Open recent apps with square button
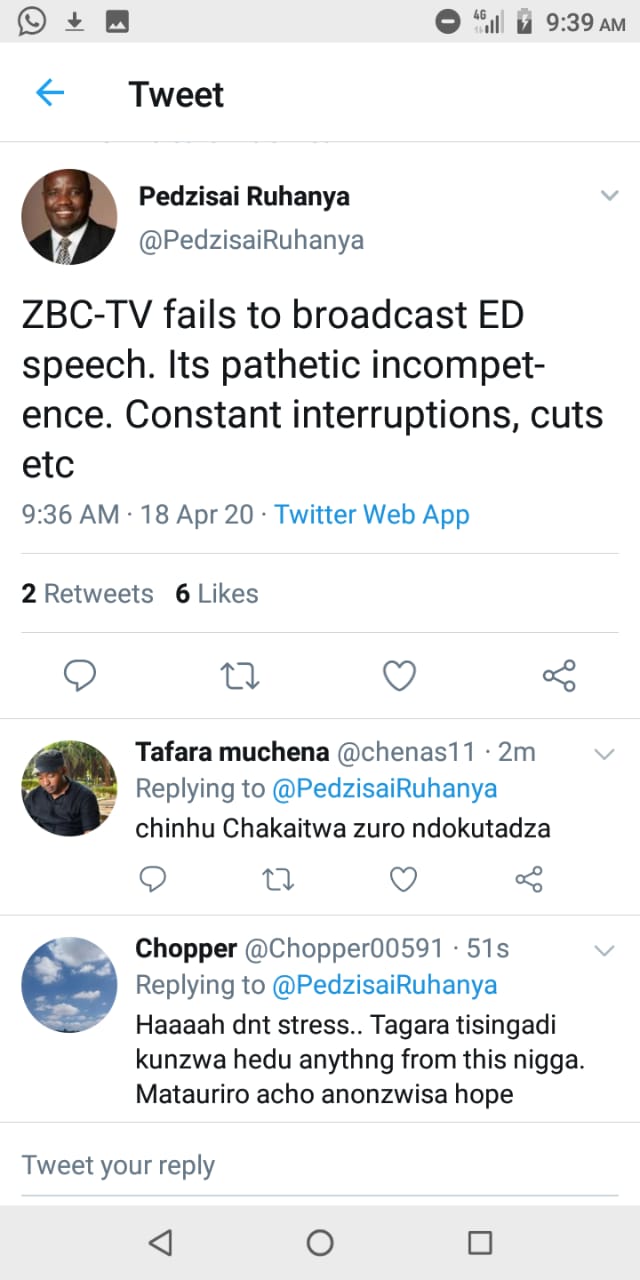 point(479,1242)
